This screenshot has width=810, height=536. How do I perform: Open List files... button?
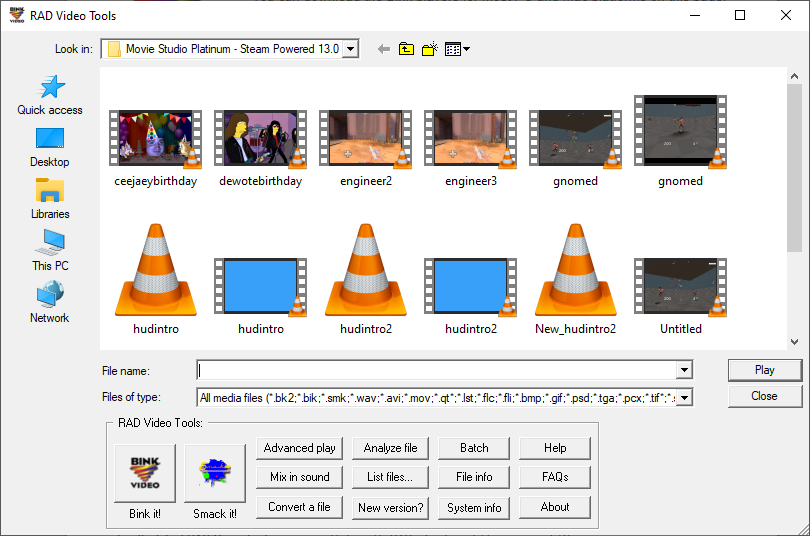pyautogui.click(x=390, y=477)
